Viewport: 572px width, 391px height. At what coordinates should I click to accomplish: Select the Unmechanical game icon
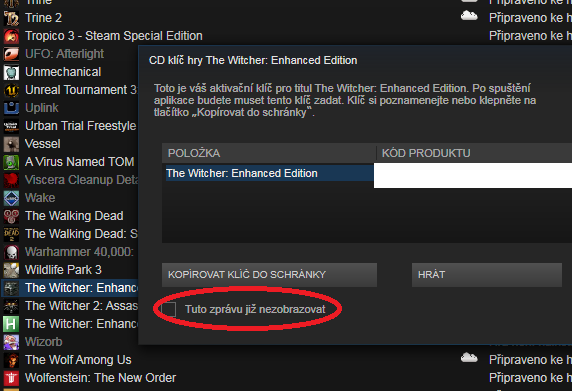tap(11, 72)
